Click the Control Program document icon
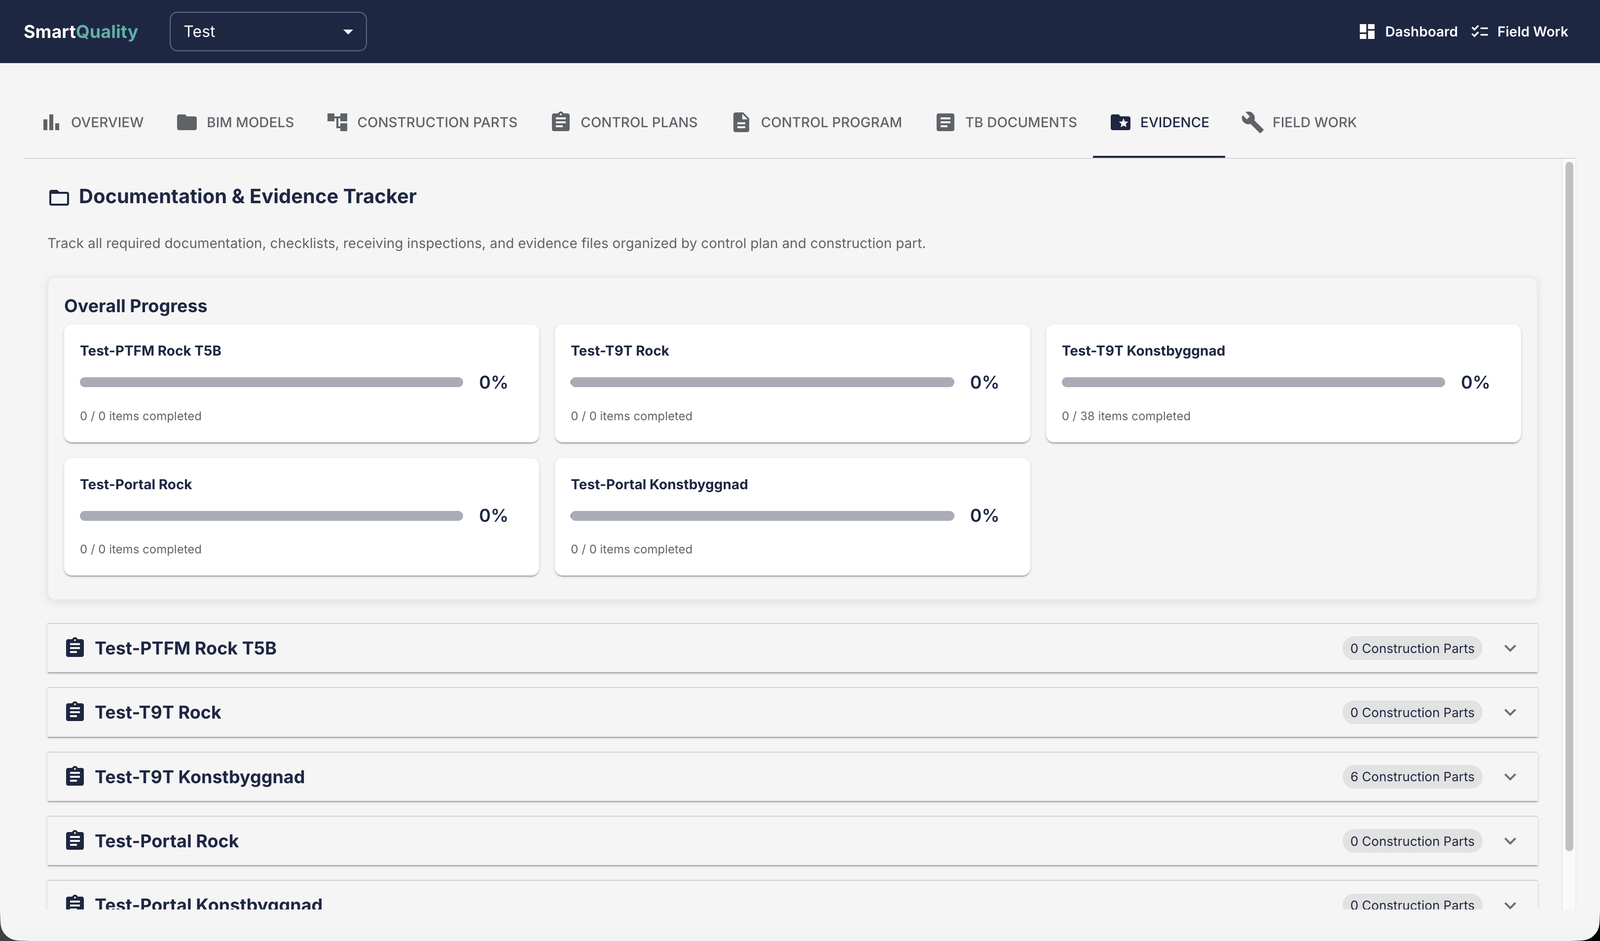The image size is (1600, 941). [x=741, y=122]
